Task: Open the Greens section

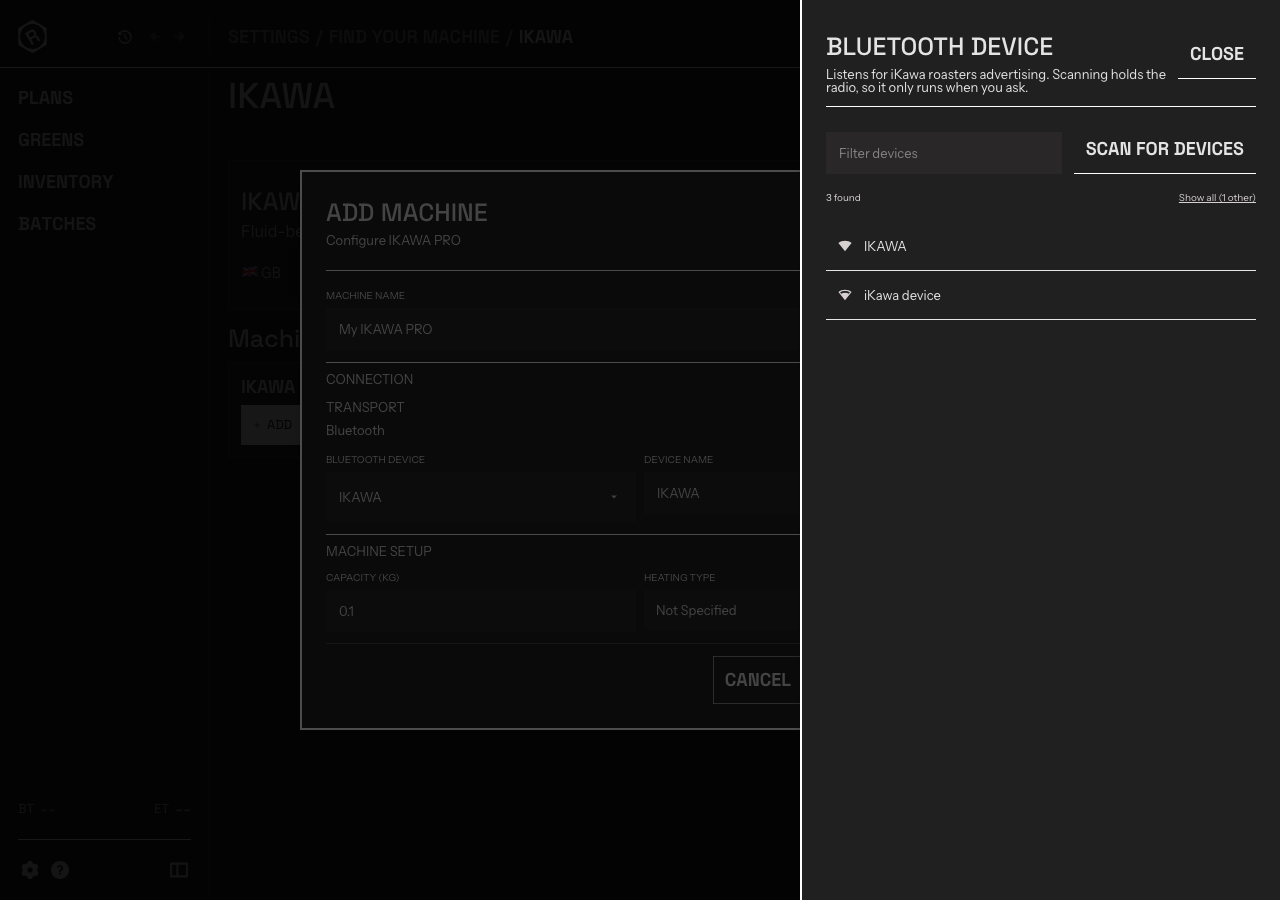Action: pos(51,139)
